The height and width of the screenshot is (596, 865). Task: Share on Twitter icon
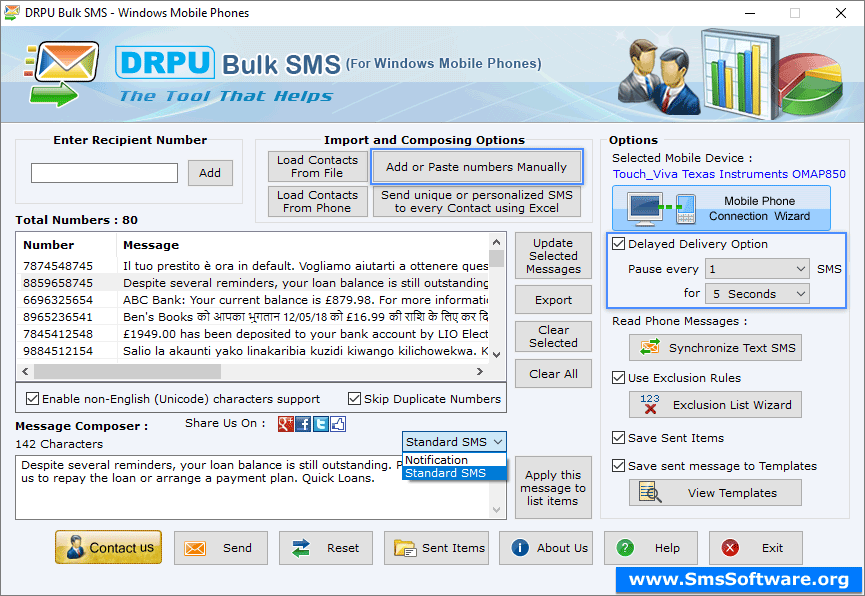pos(321,424)
